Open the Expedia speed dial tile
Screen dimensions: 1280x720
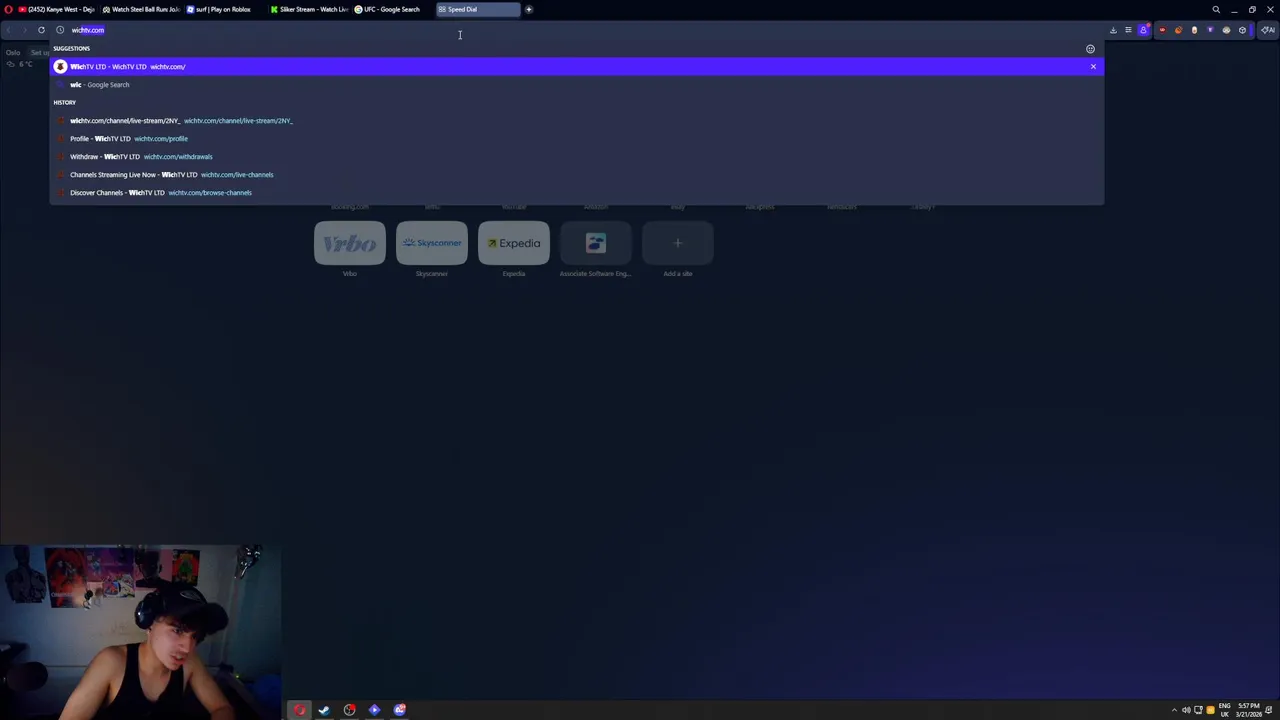coord(514,243)
